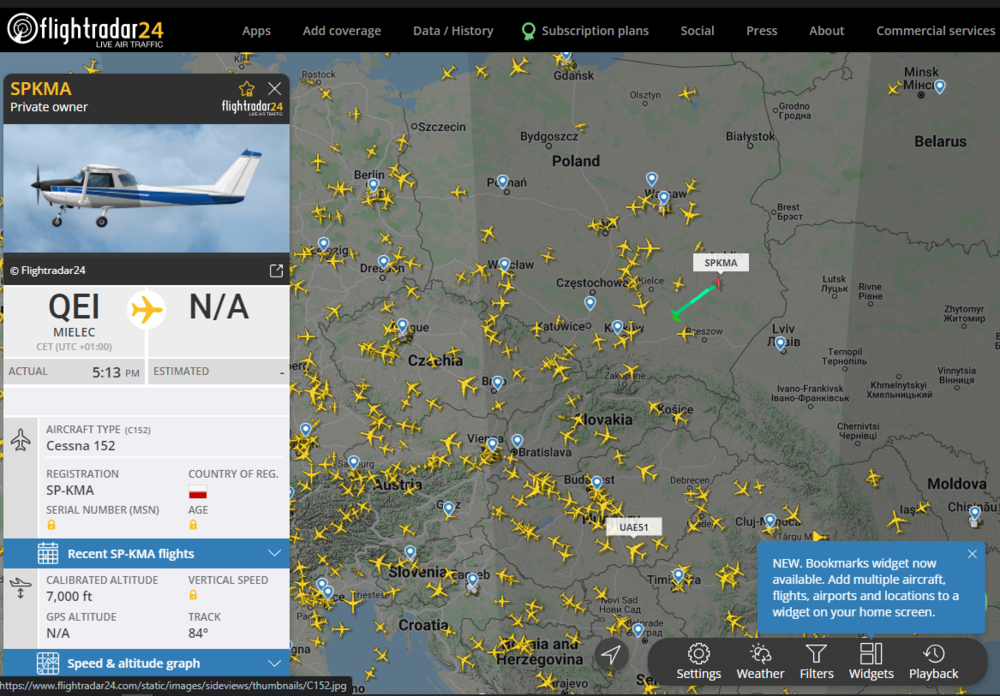Open Commercial services link
This screenshot has height=696, width=1000.
point(935,30)
